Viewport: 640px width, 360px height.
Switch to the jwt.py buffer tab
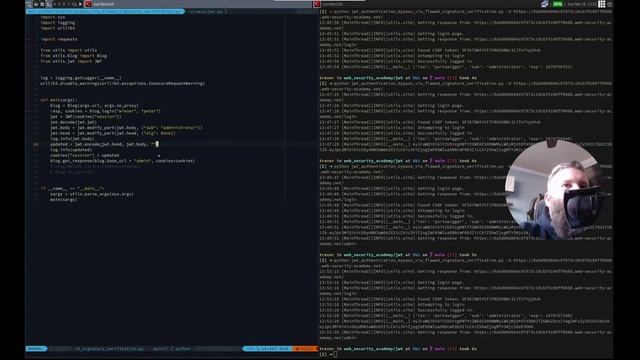[x=207, y=12]
